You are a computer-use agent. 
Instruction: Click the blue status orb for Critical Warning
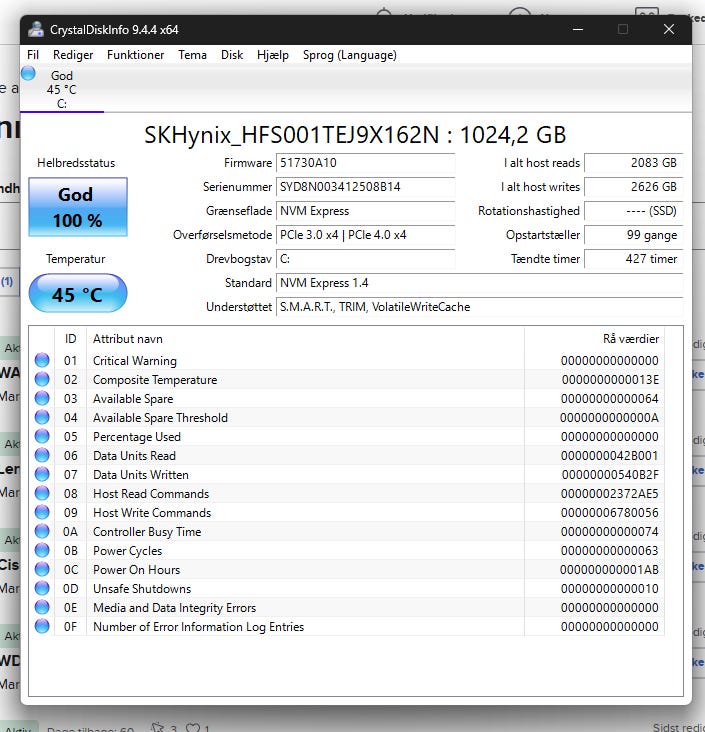pos(42,361)
